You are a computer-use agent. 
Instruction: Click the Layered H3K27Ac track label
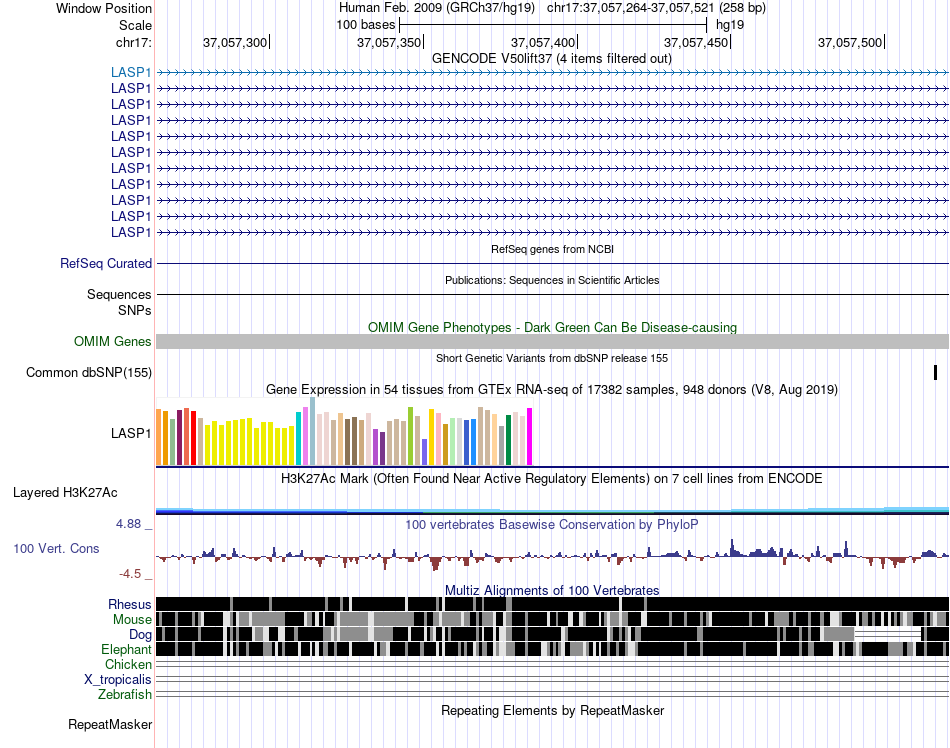click(x=65, y=492)
